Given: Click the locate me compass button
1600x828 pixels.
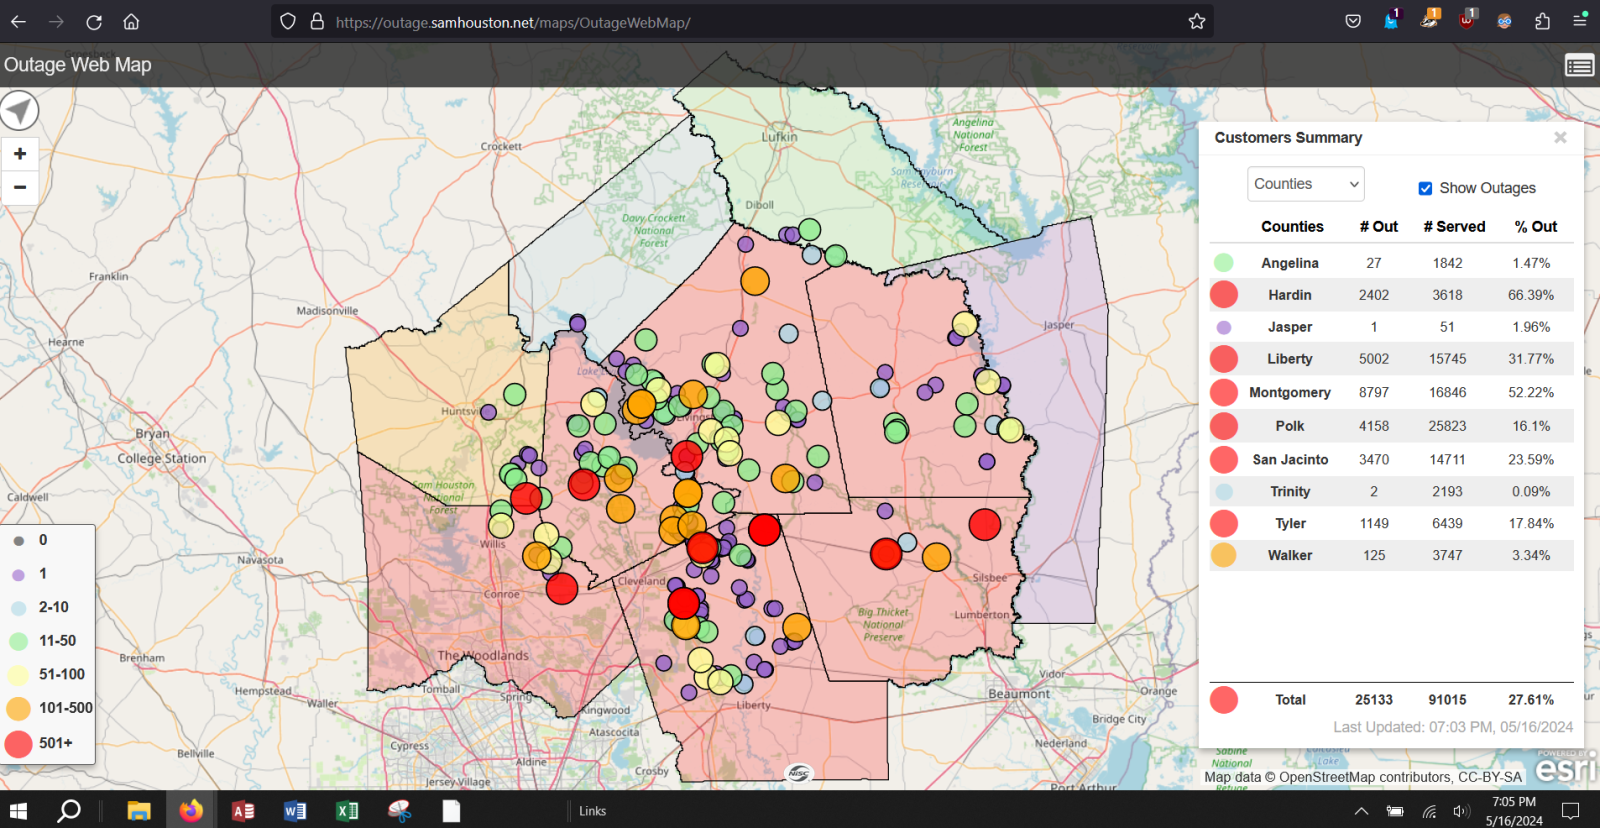Looking at the screenshot, I should [19, 110].
